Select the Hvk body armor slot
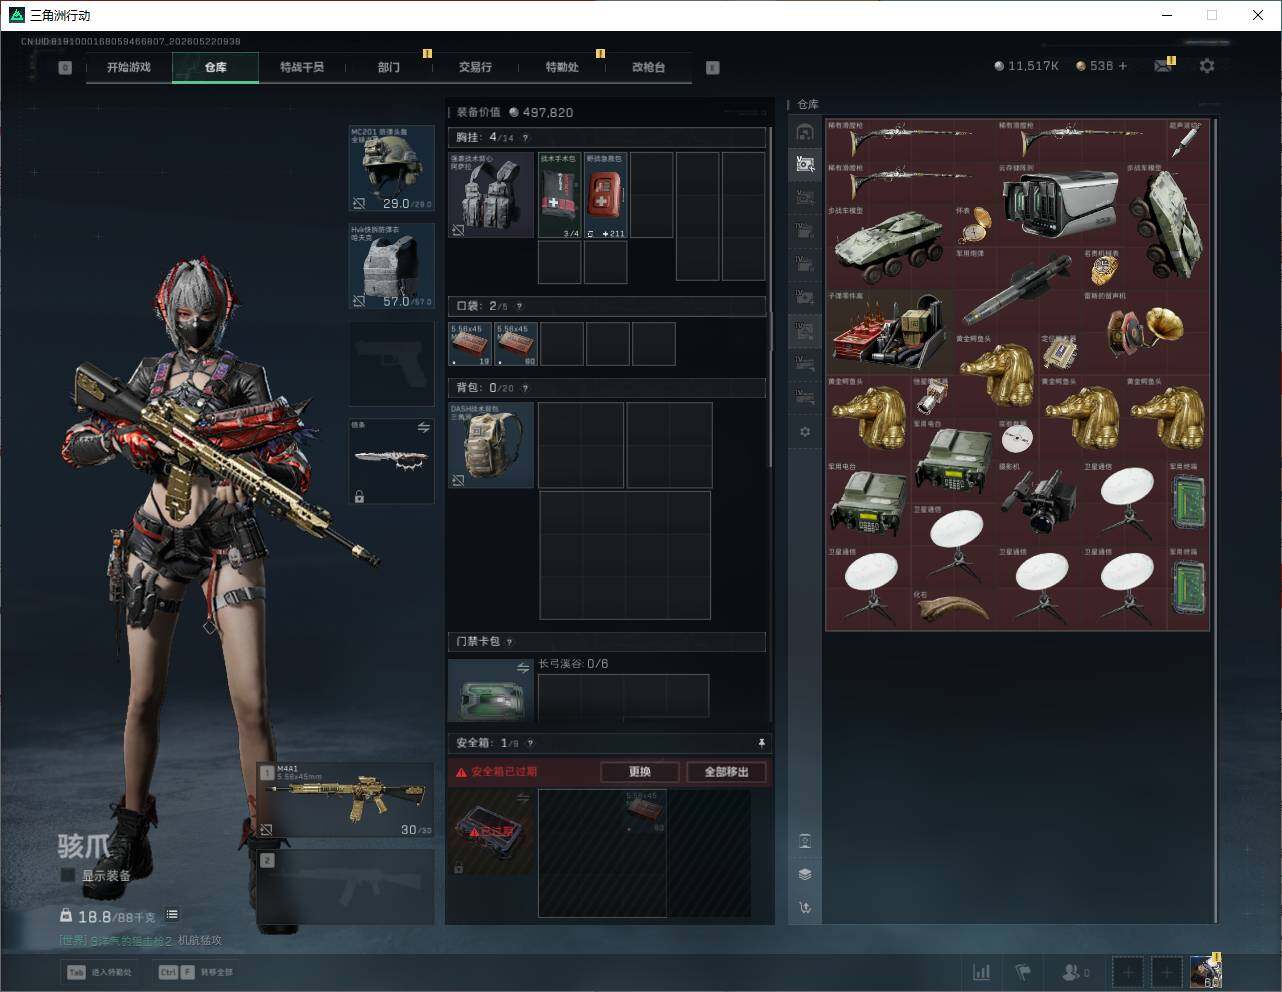 (391, 265)
